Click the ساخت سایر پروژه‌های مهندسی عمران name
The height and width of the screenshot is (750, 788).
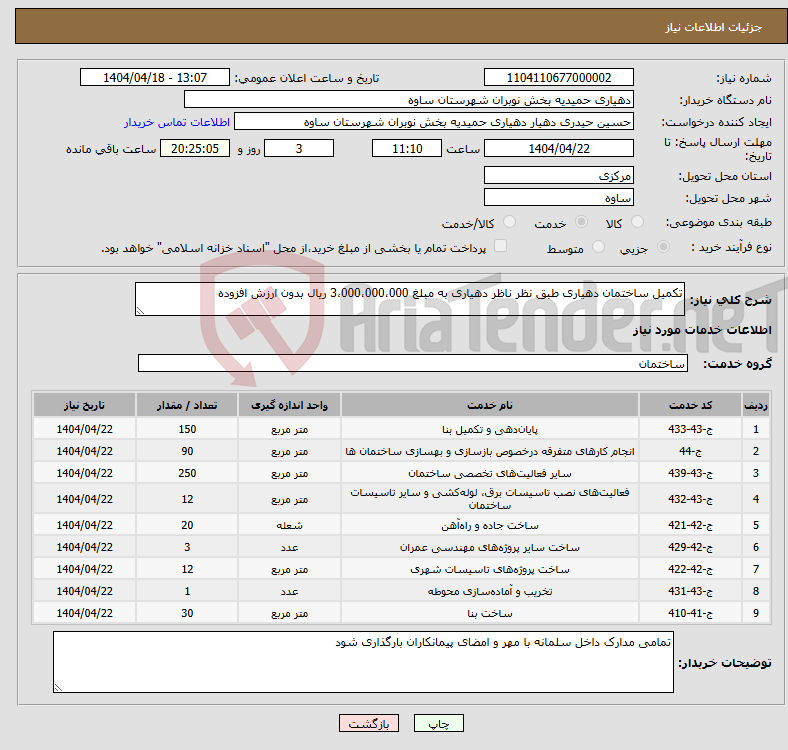pos(490,547)
